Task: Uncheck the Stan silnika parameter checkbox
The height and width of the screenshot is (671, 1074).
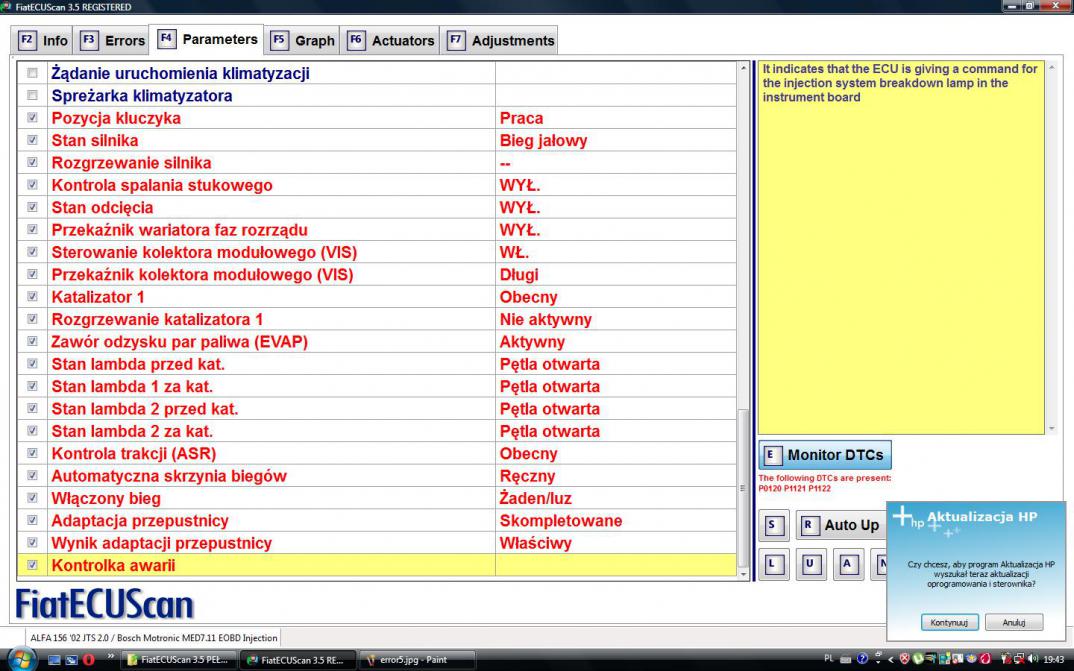Action: (33, 141)
